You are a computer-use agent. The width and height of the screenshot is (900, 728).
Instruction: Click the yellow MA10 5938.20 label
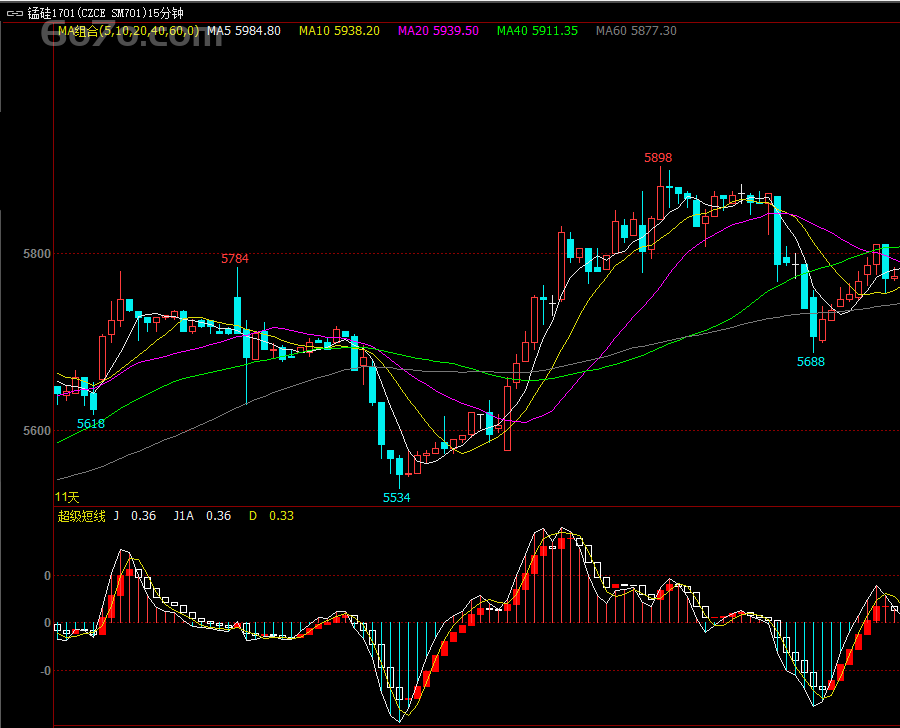click(x=339, y=31)
